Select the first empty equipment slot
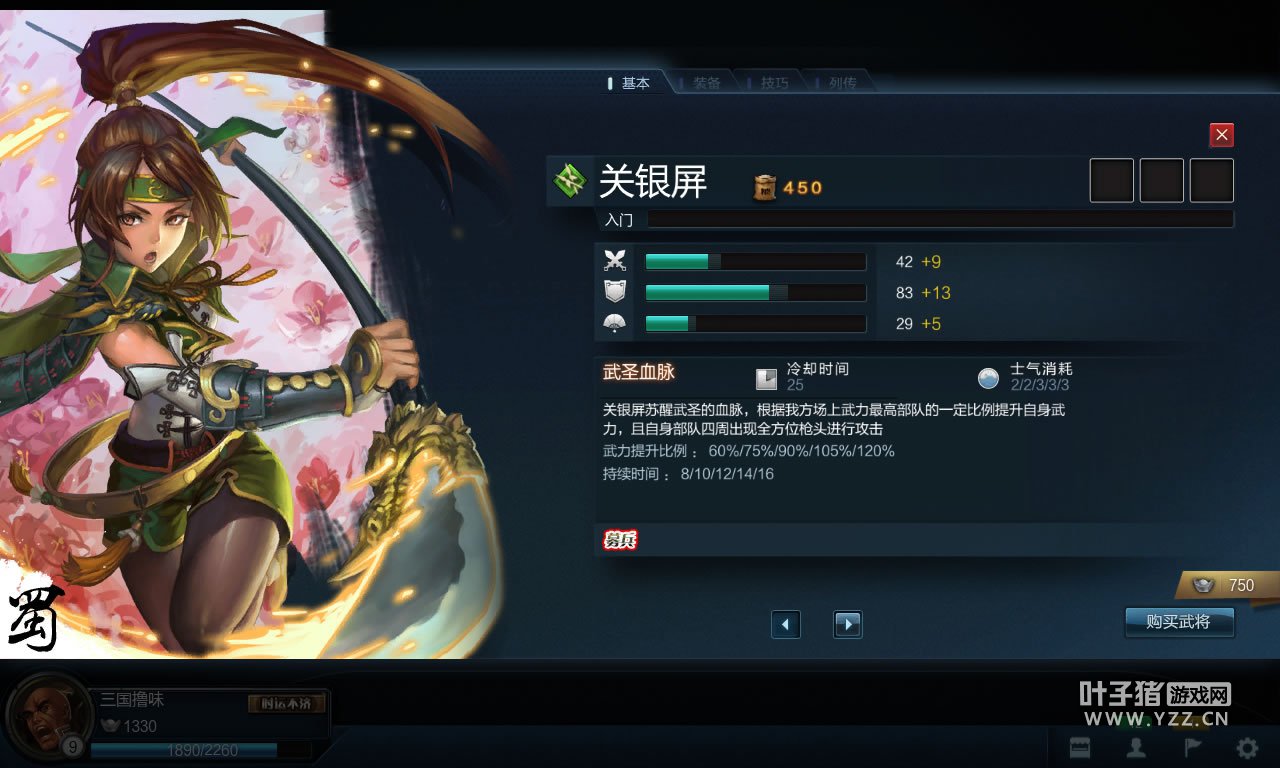The width and height of the screenshot is (1280, 768). [x=1111, y=181]
